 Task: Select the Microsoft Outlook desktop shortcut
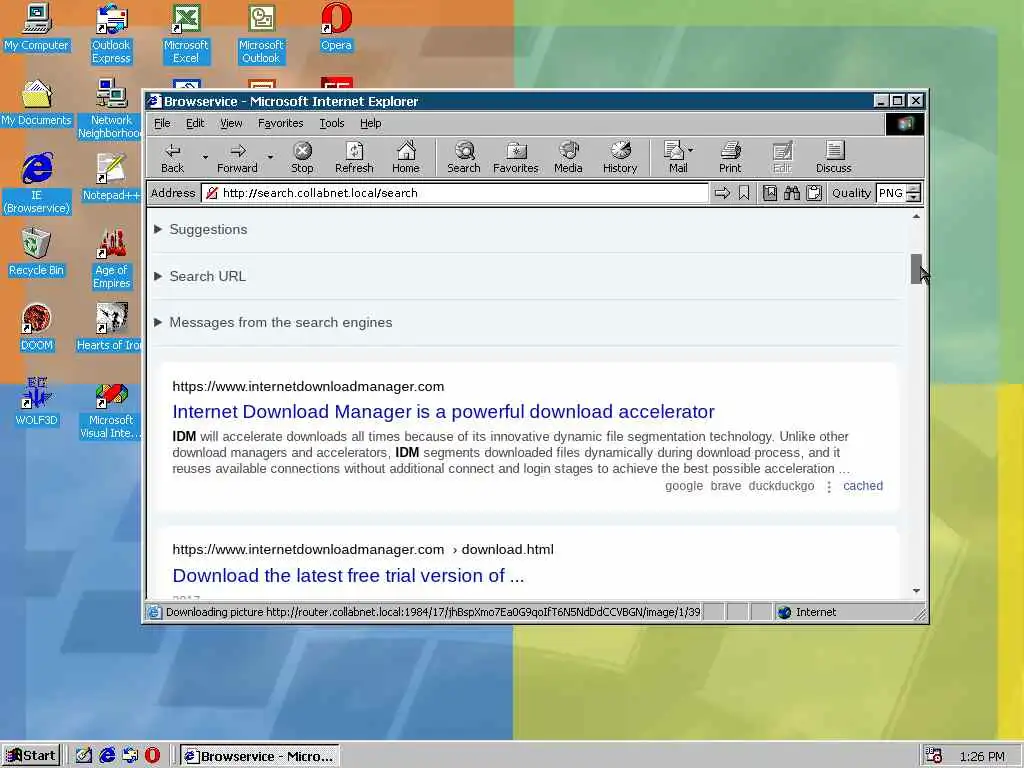tap(261, 34)
